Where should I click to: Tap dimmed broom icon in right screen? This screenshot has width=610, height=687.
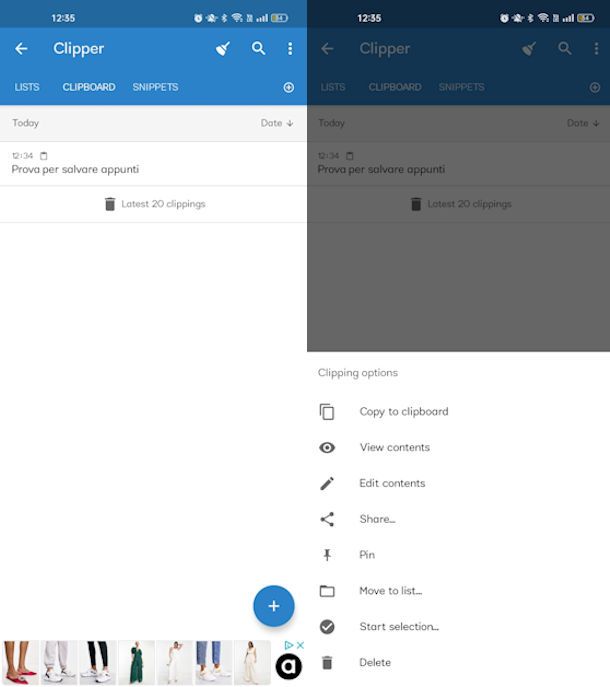[529, 49]
